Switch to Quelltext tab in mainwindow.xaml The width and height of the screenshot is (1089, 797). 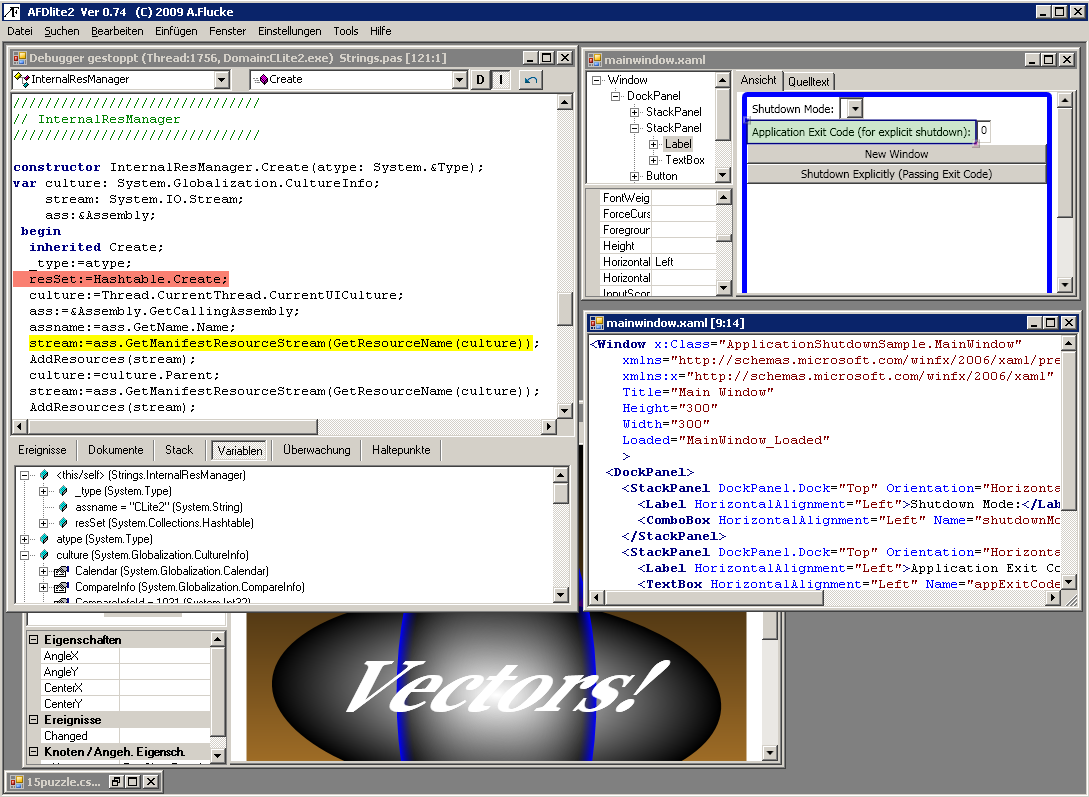point(808,82)
